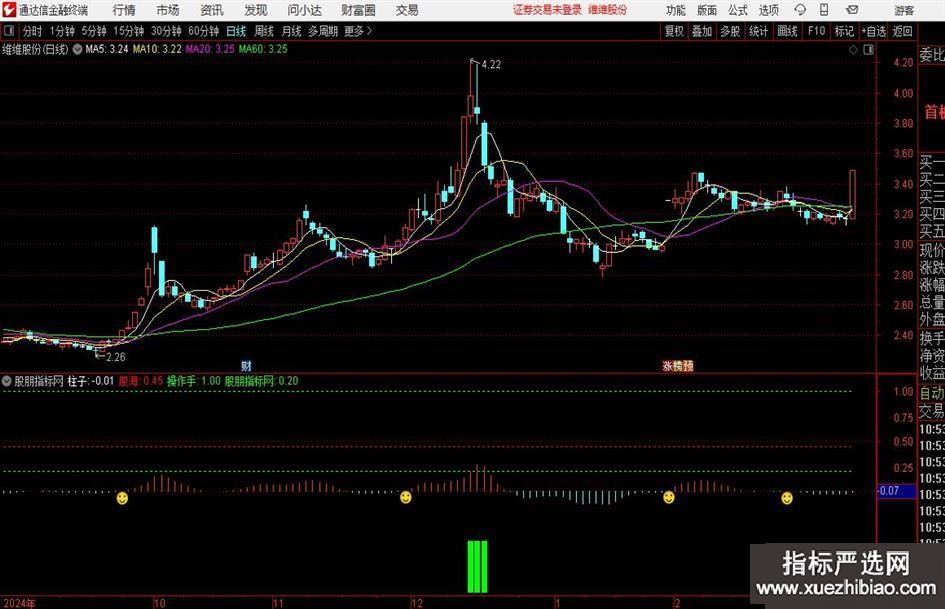The width and height of the screenshot is (945, 609).
Task: Open the 发现 menu
Action: (256, 10)
